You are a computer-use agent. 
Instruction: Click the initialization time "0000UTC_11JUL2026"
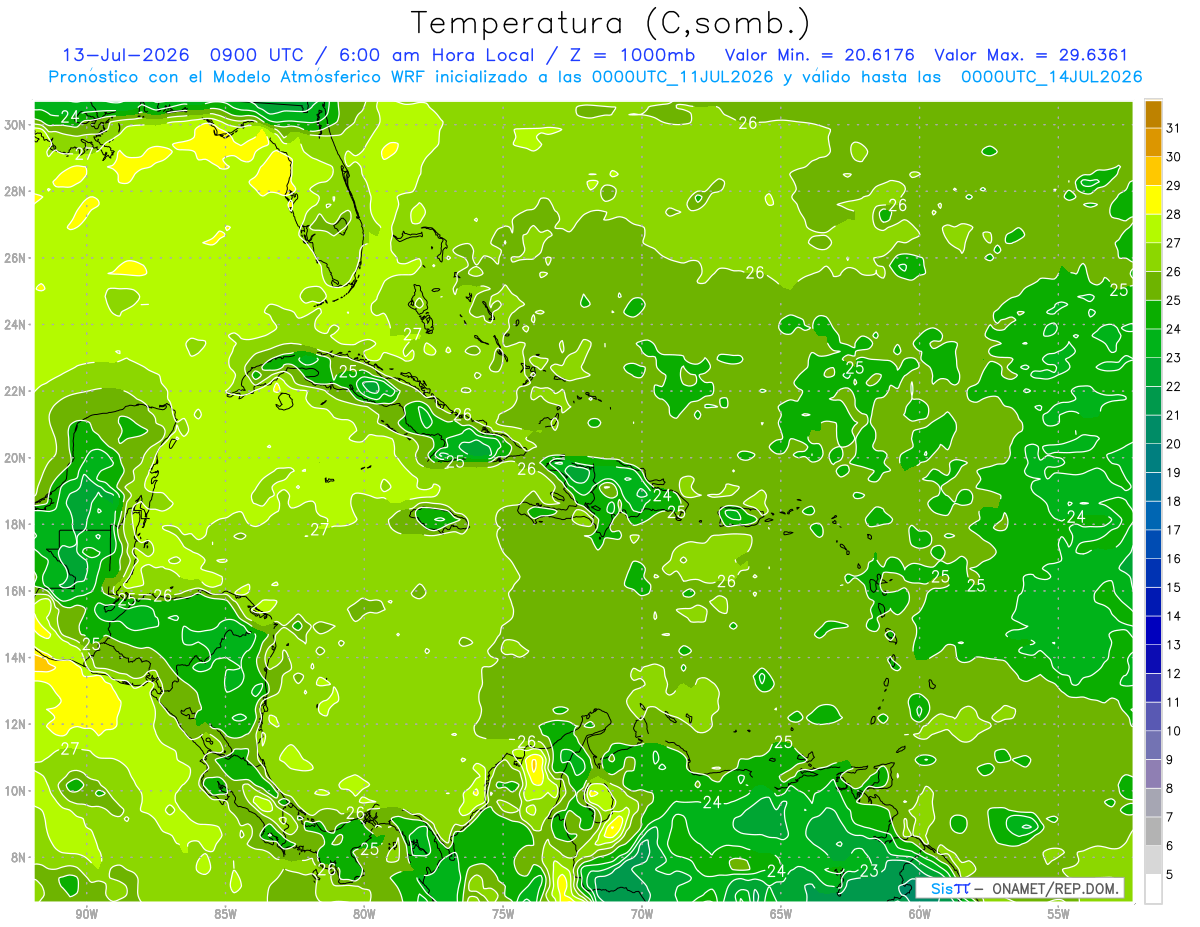coord(683,76)
